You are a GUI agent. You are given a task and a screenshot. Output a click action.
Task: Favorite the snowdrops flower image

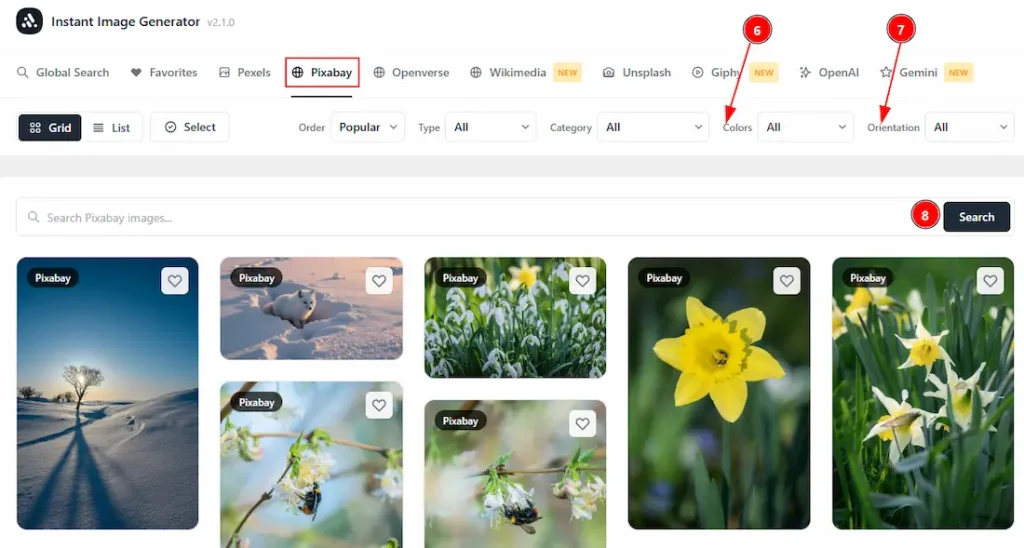pos(583,281)
